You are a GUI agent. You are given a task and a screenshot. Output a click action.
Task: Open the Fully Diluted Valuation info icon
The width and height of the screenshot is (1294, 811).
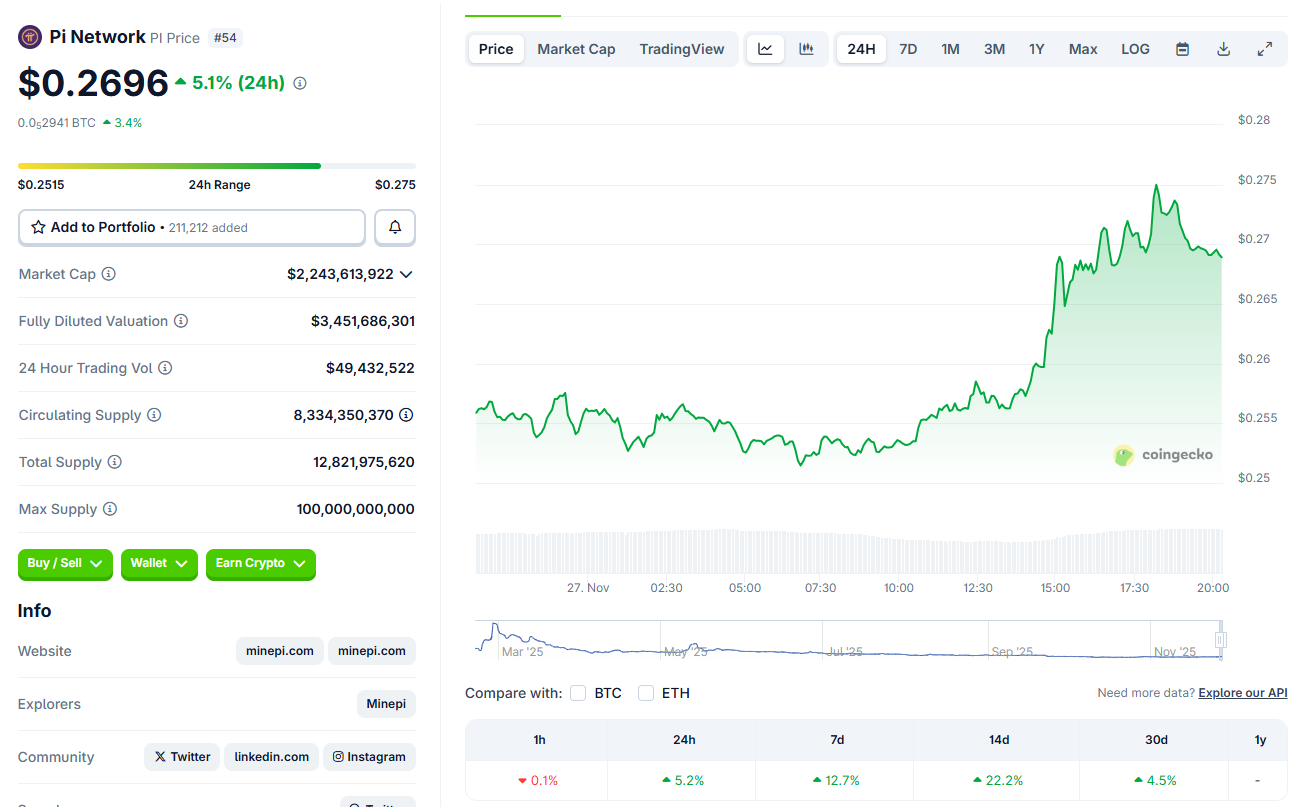[x=181, y=321]
